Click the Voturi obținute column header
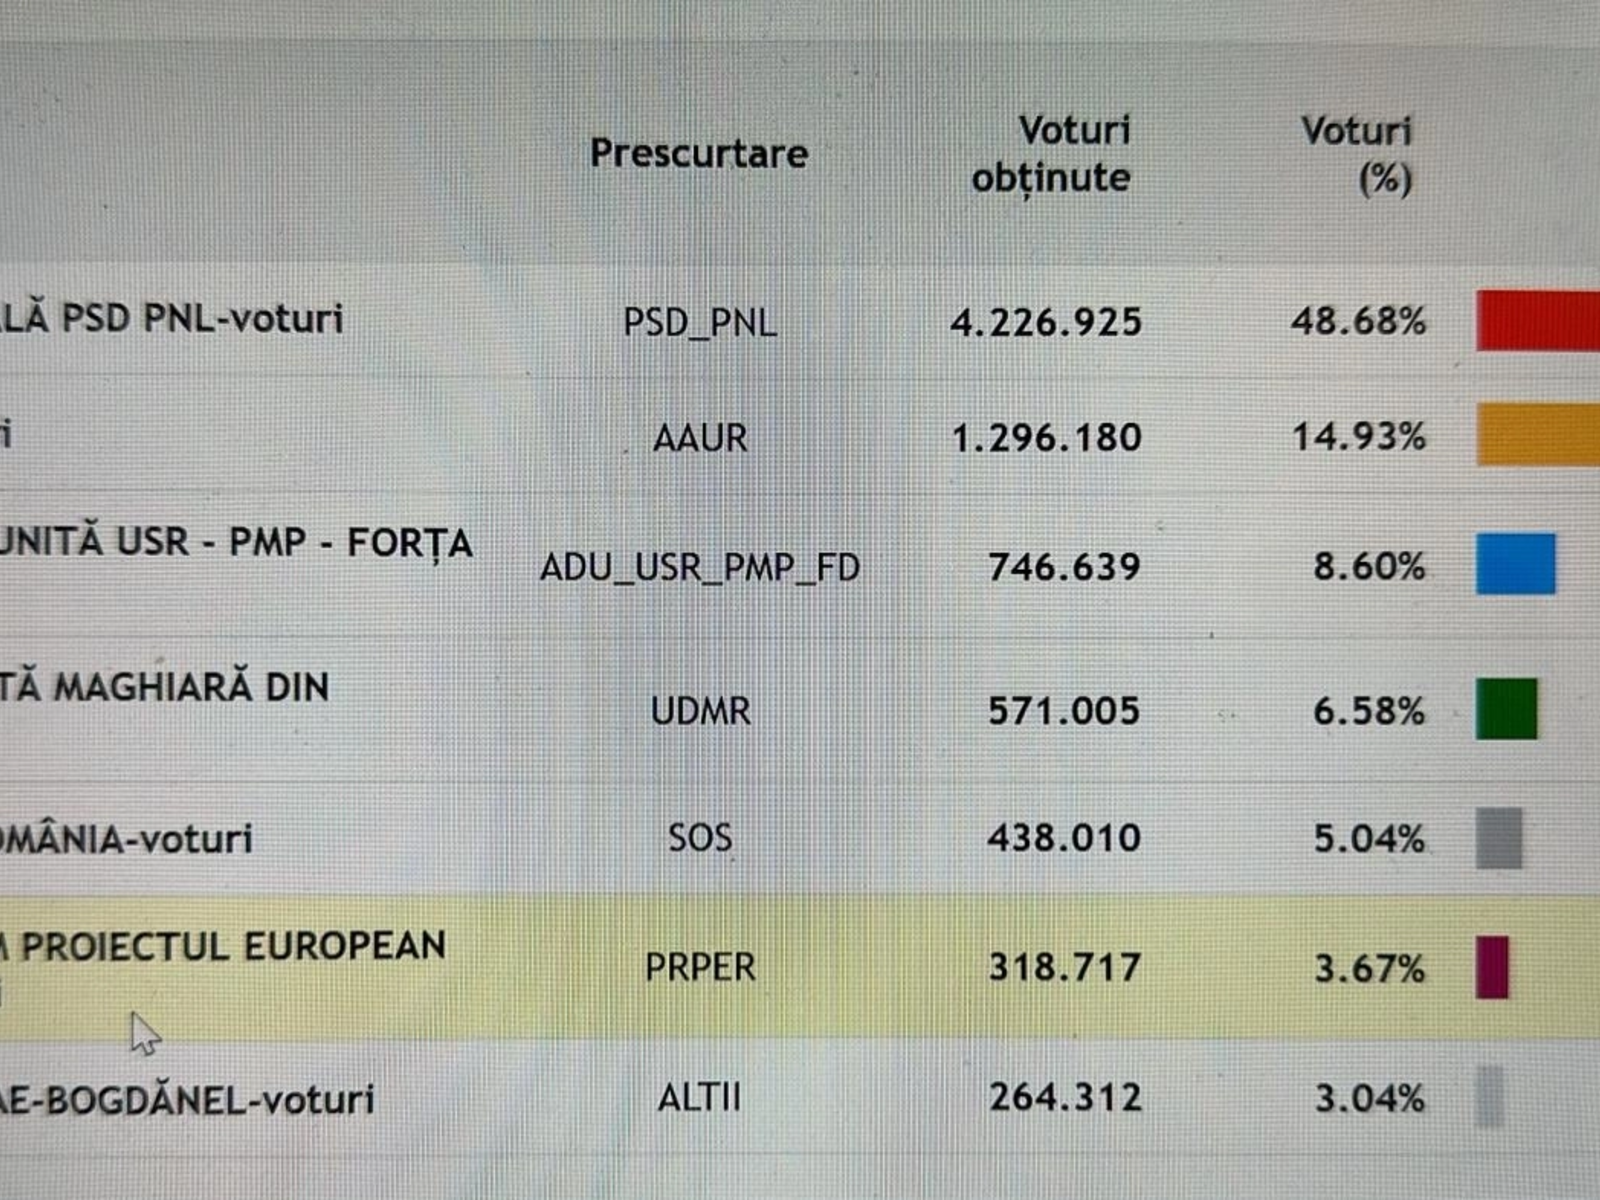Viewport: 1600px width, 1200px height. [1051, 154]
